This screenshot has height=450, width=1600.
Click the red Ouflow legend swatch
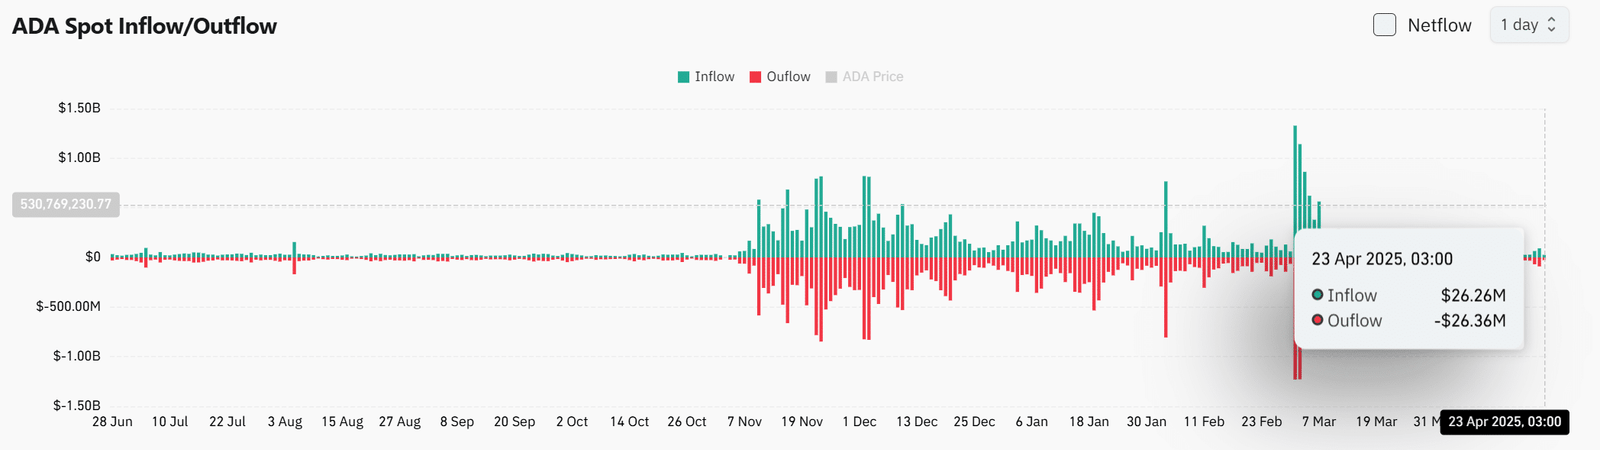[x=756, y=77]
